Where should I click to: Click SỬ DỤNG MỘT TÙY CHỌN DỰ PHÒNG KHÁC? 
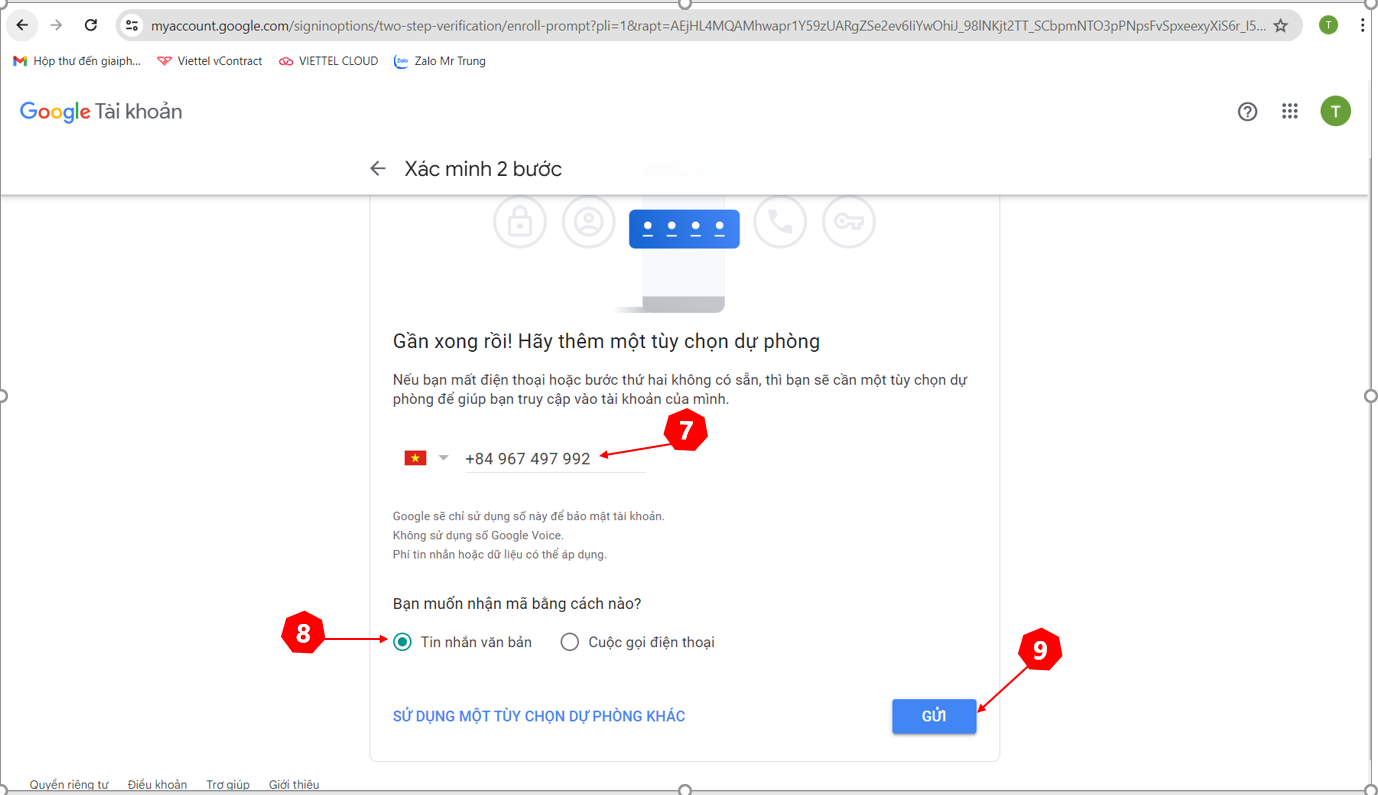[539, 716]
